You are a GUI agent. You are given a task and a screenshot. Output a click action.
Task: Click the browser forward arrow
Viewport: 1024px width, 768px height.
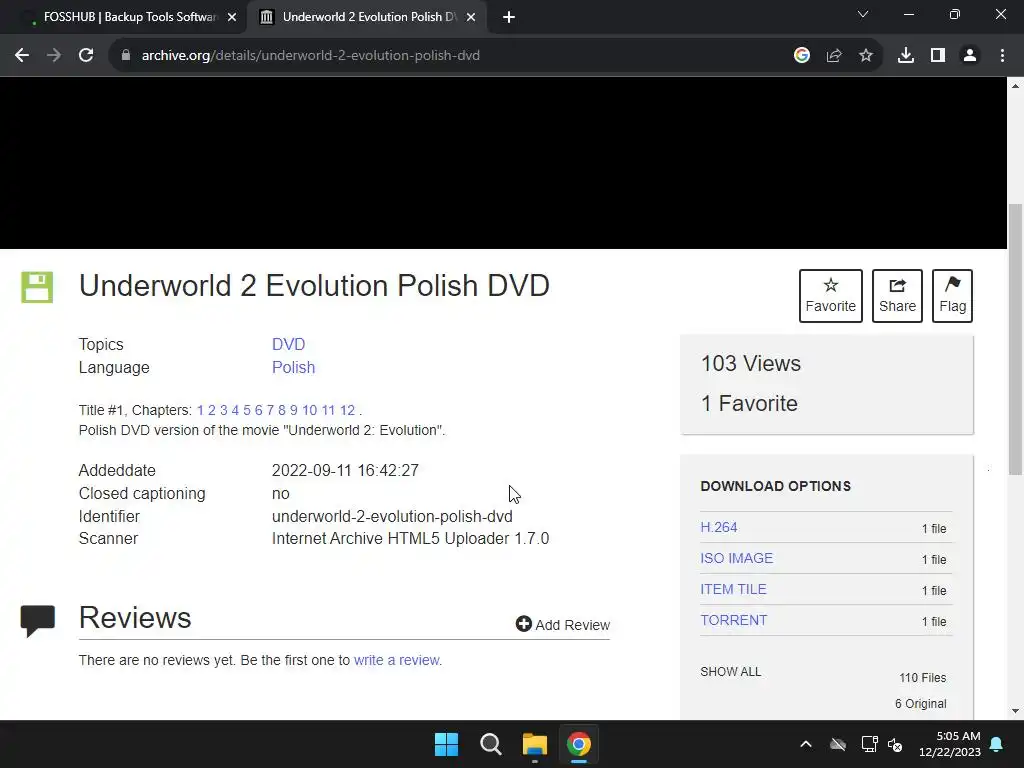(54, 56)
